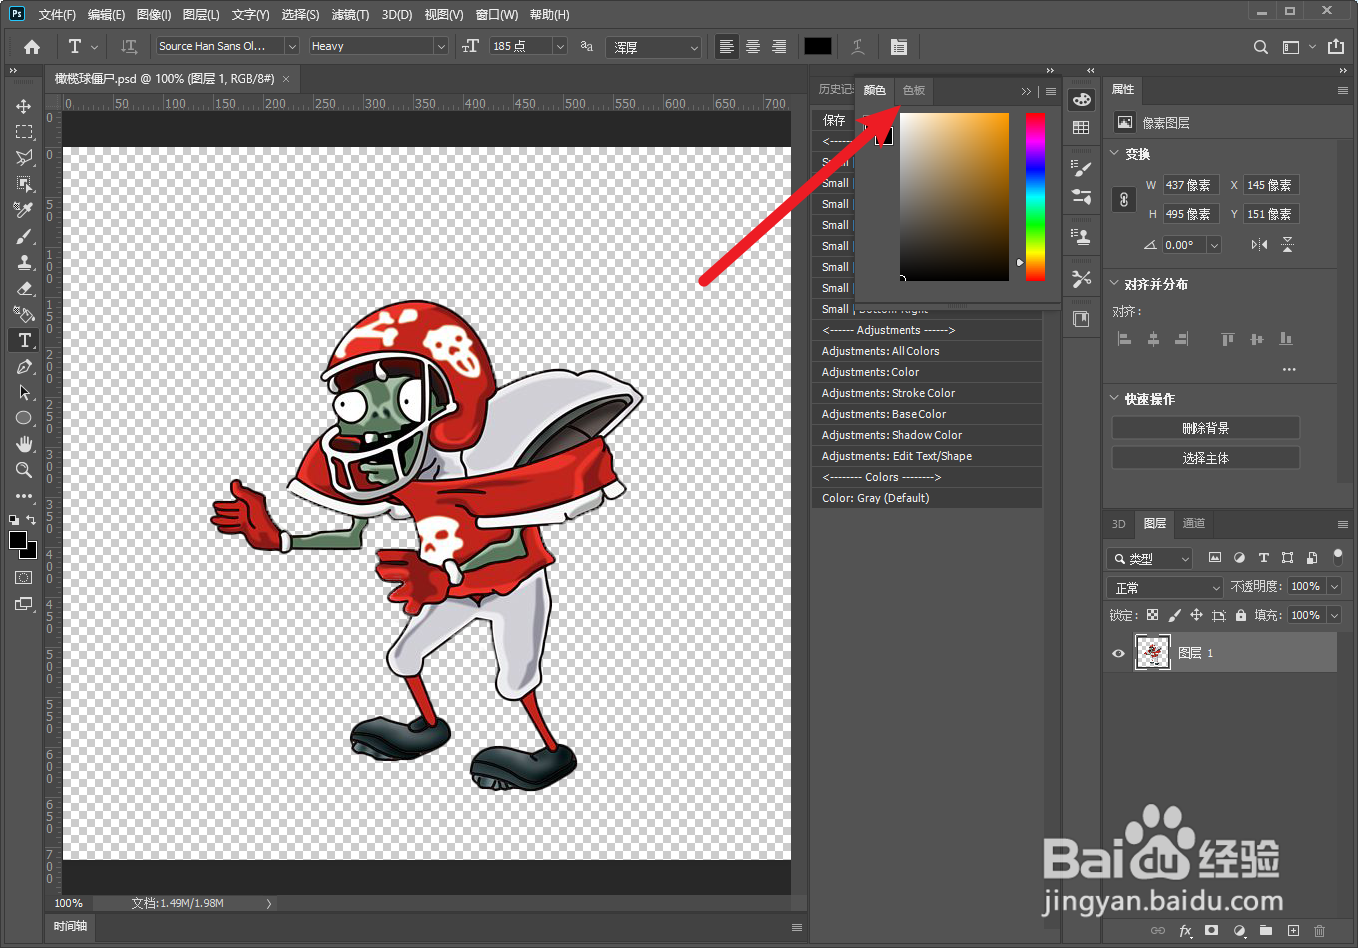Hide layer 图层 1 via eye icon
The width and height of the screenshot is (1358, 948).
tap(1118, 653)
